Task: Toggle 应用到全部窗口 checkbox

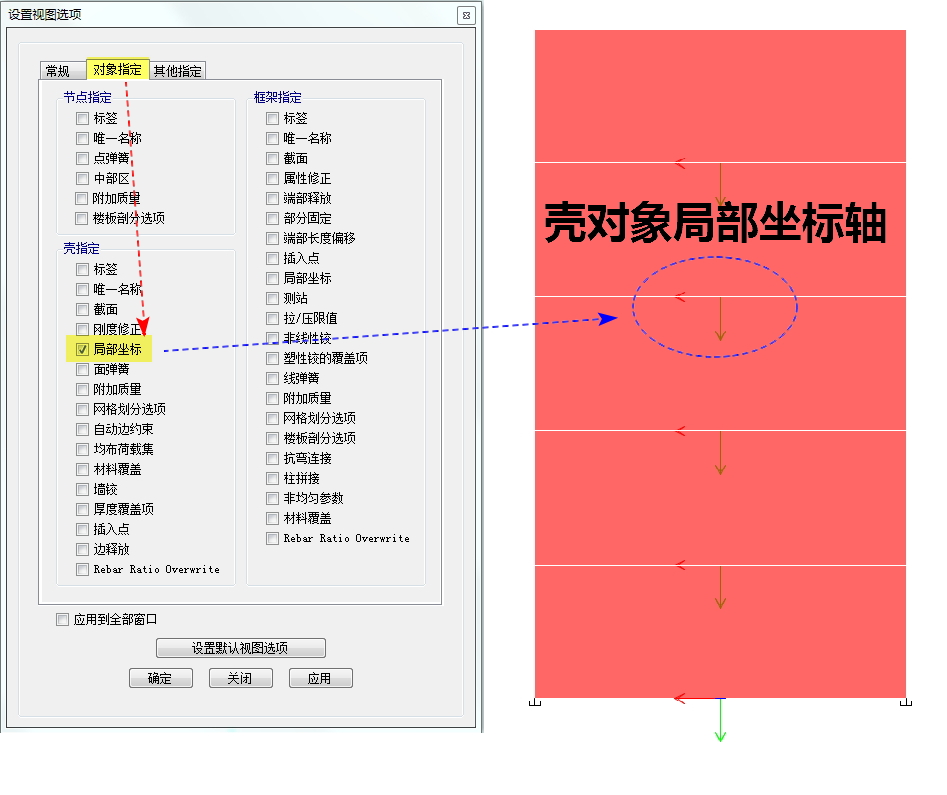Action: [x=63, y=619]
